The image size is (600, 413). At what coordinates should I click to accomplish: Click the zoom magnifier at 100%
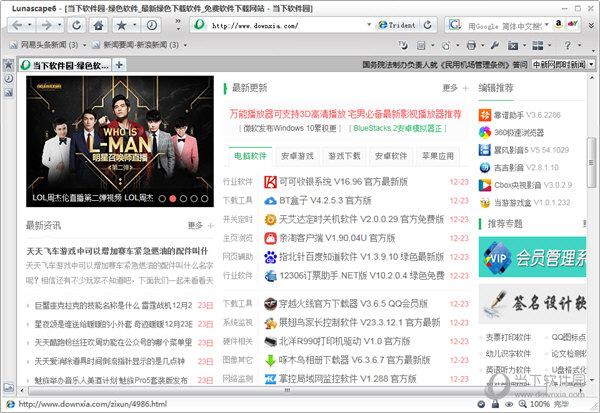tap(522, 404)
